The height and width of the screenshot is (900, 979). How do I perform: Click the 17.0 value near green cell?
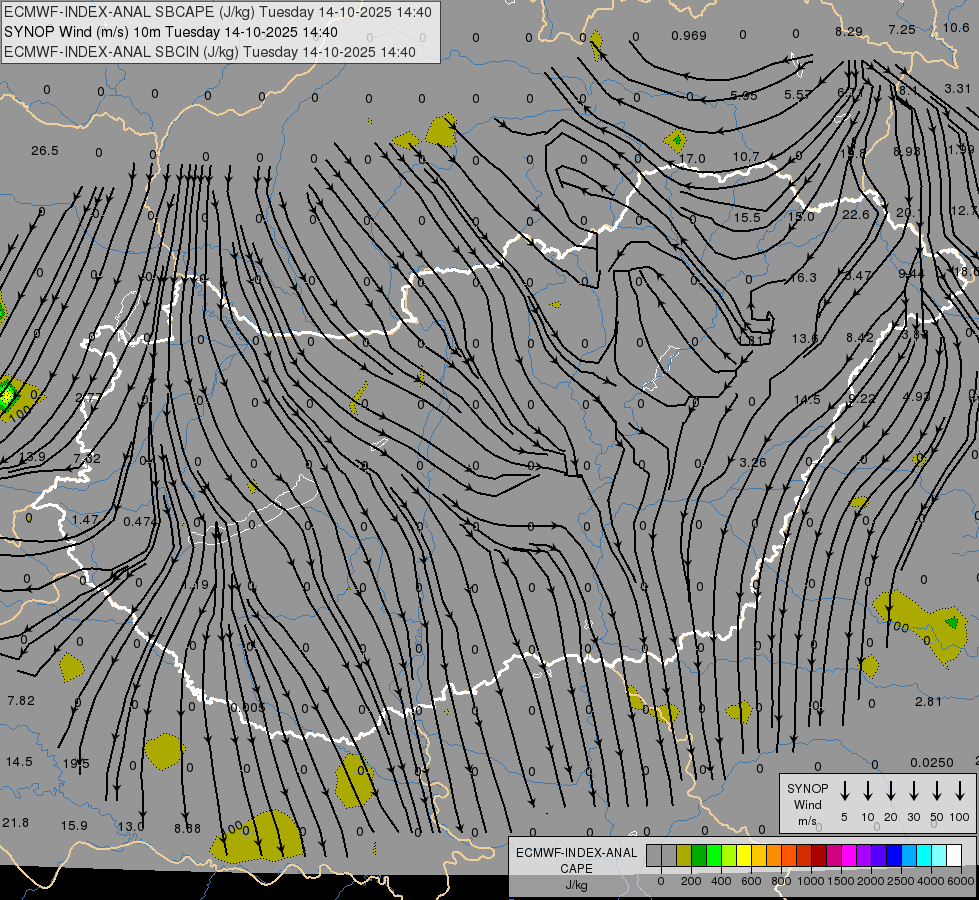tap(692, 159)
